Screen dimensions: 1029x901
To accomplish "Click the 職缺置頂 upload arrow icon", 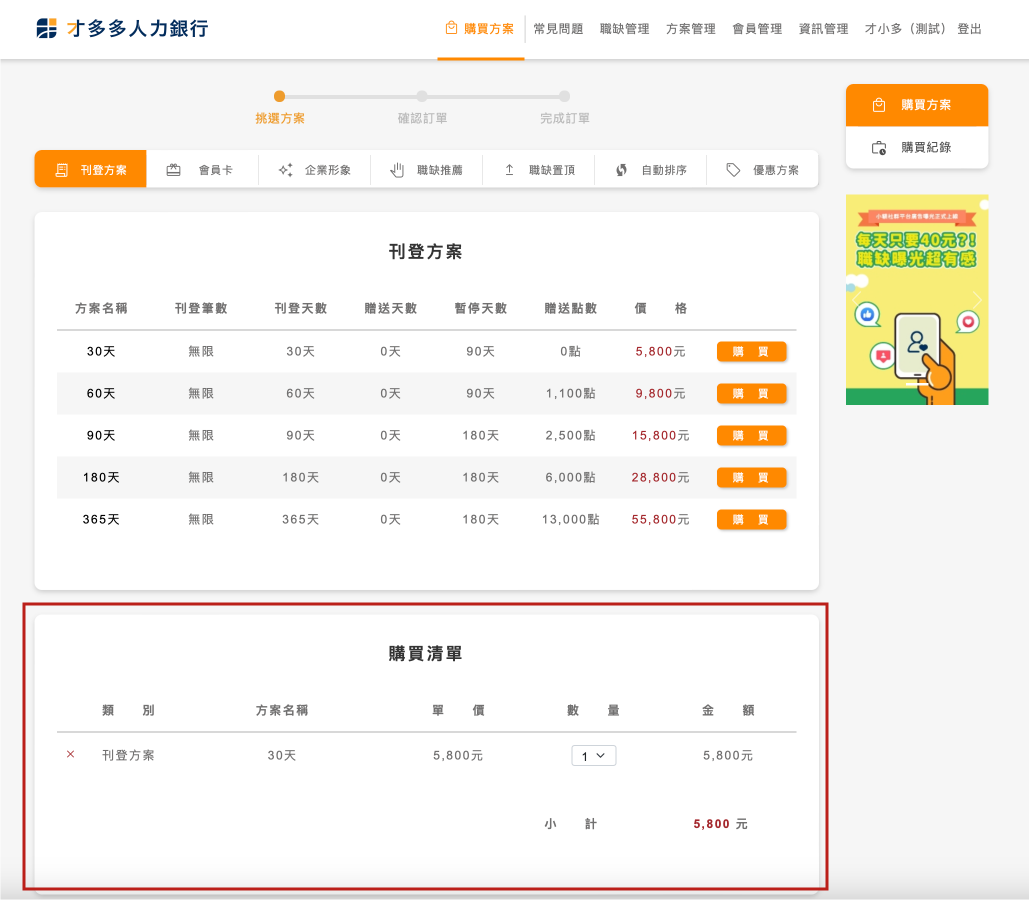I will (x=509, y=170).
